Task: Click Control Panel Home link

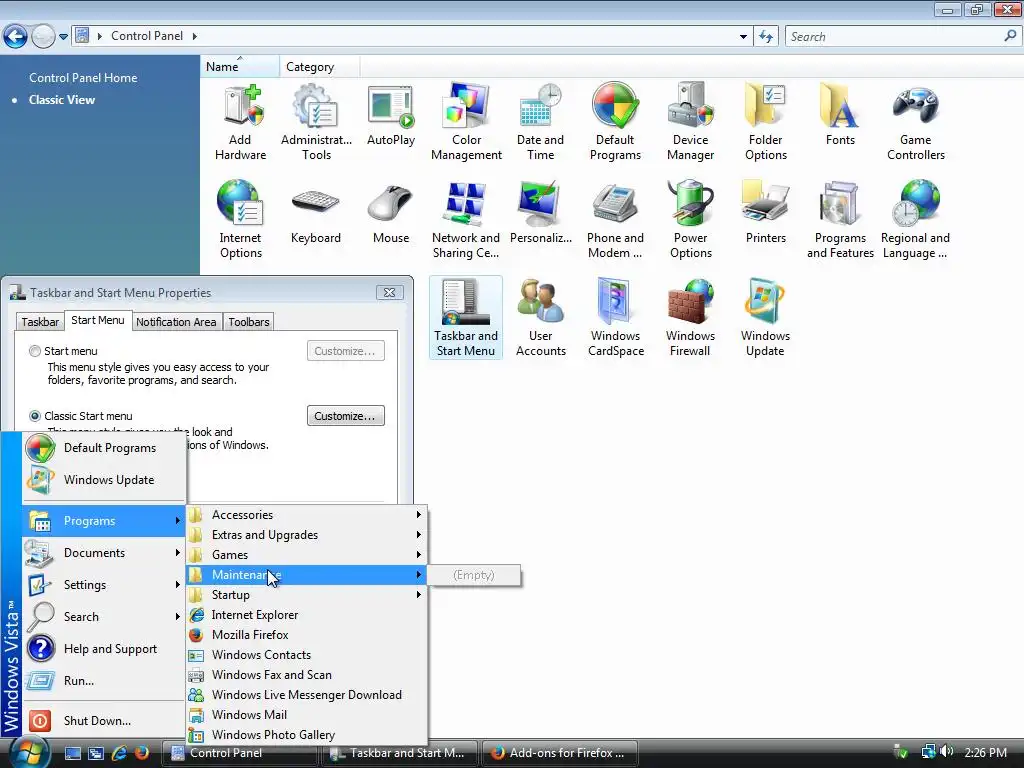Action: (83, 78)
